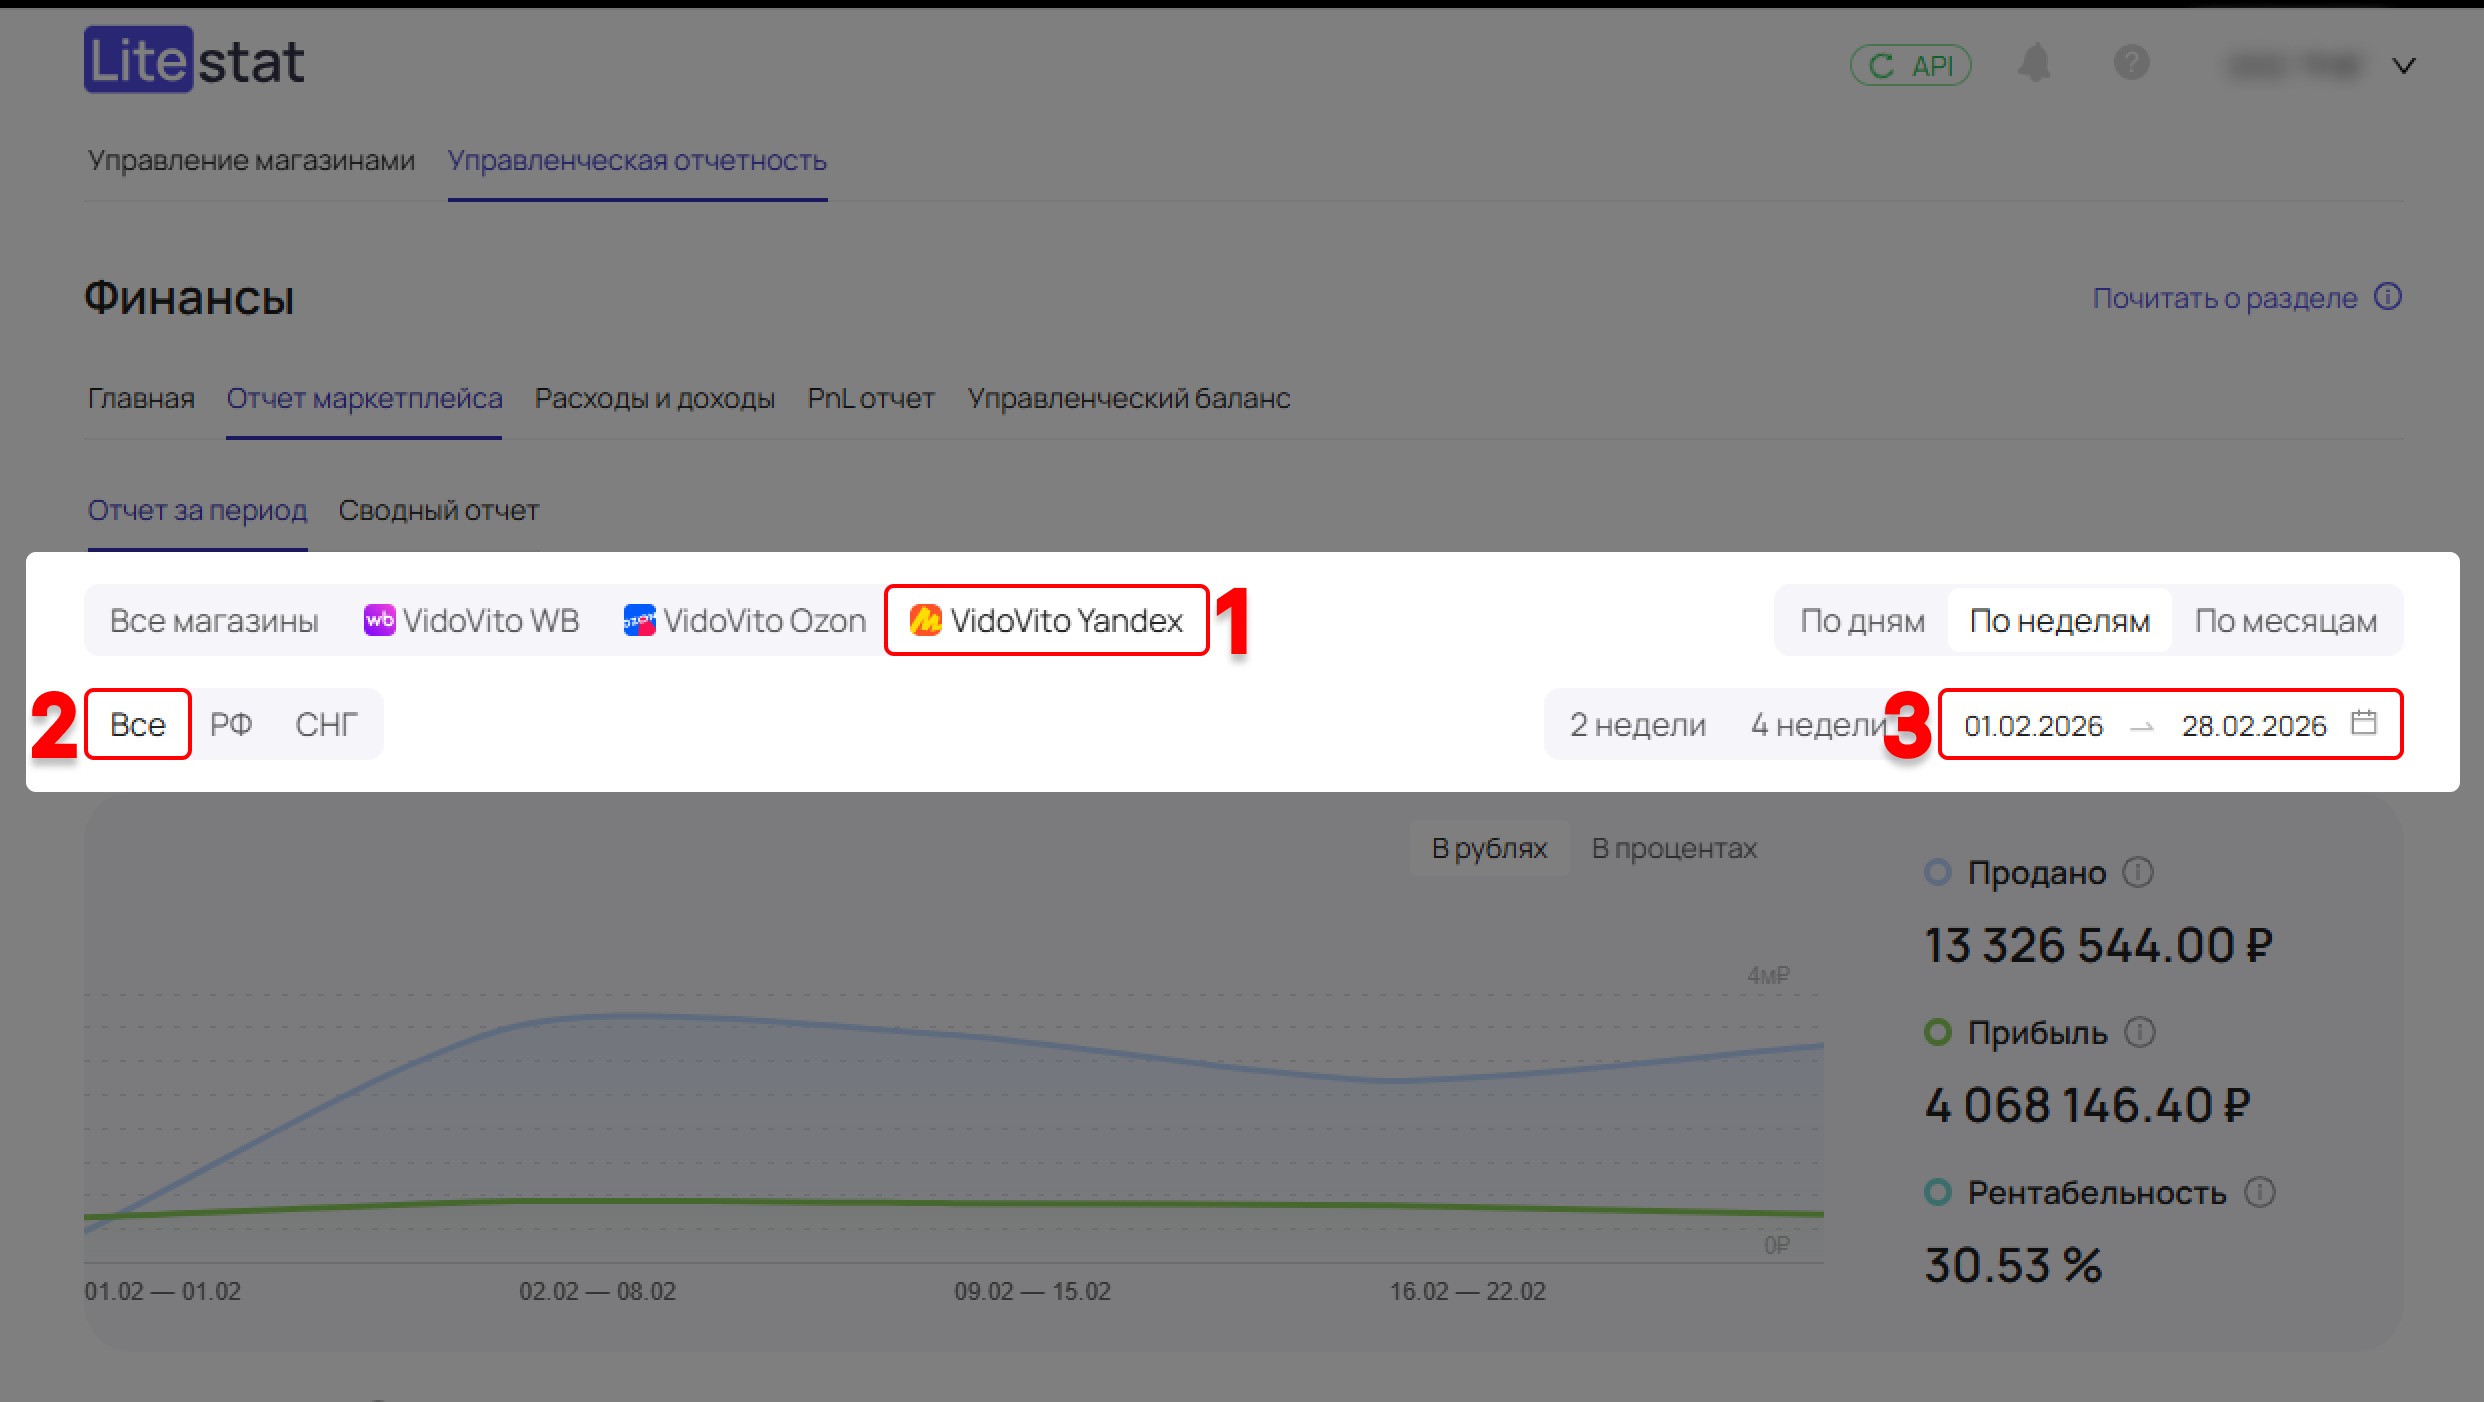Click the API sync status badge
The height and width of the screenshot is (1402, 2484).
pyautogui.click(x=1910, y=66)
